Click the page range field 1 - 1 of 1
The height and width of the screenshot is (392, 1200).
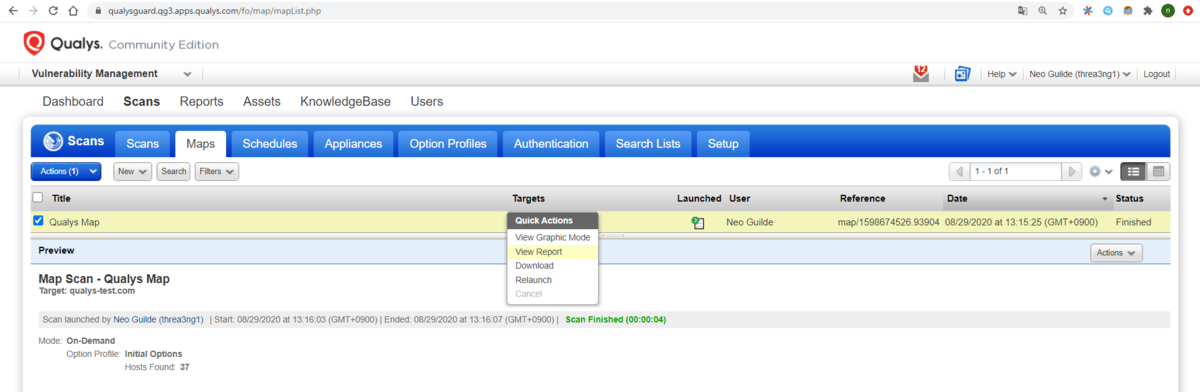coord(1016,172)
